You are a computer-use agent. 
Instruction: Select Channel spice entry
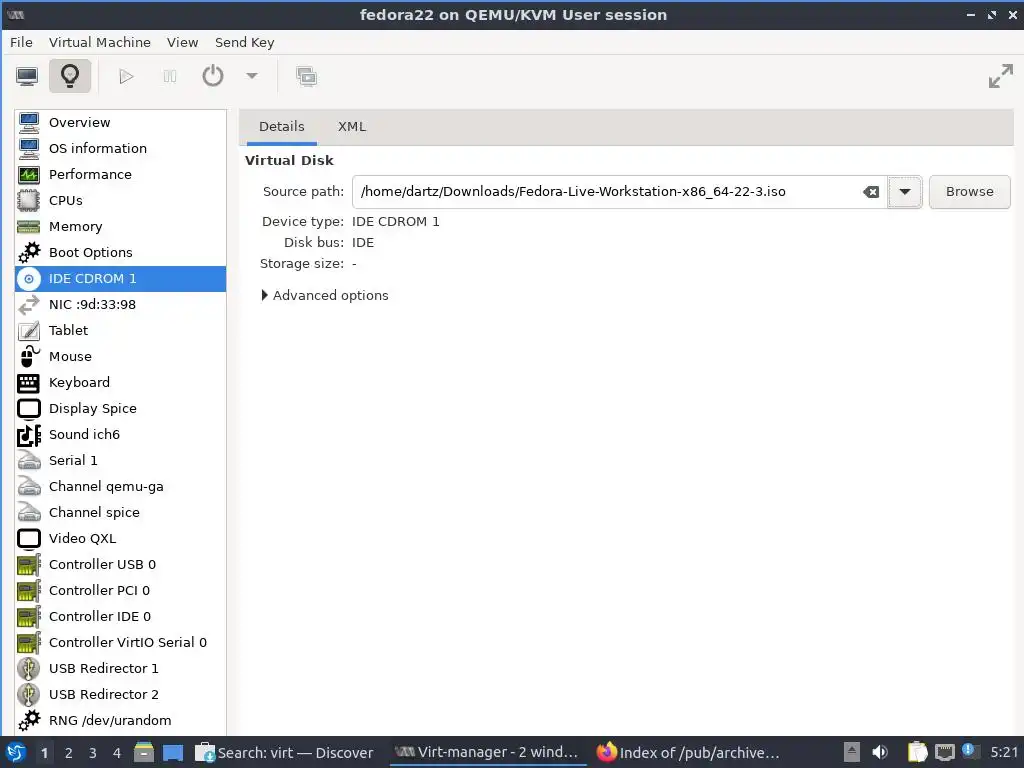pos(120,513)
